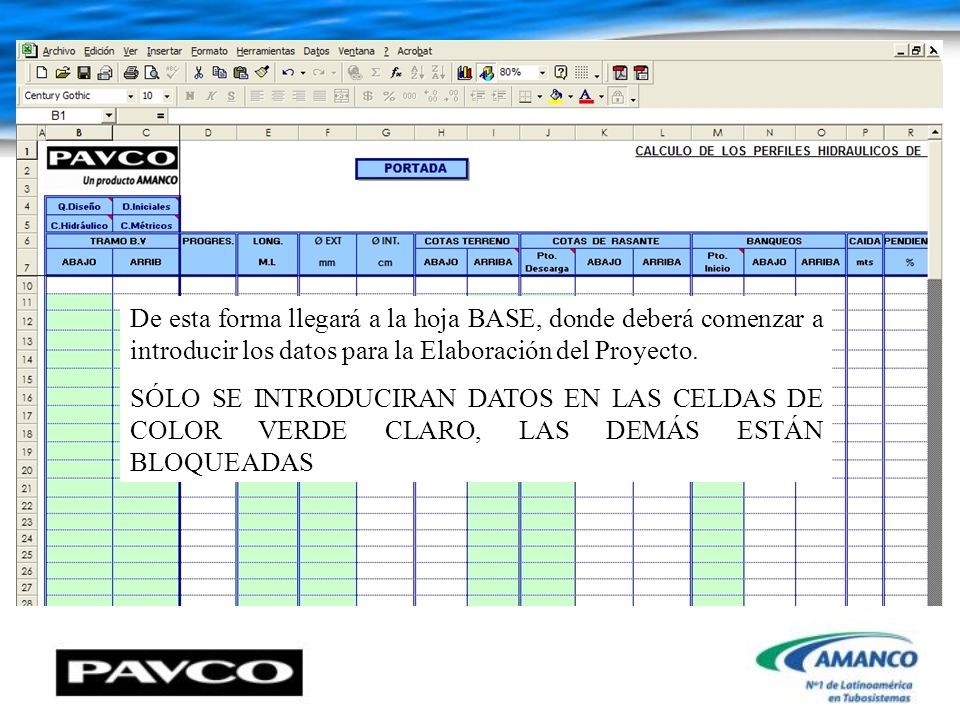Click the Print icon in the toolbar
Screen dimensions: 960x720
[130, 73]
